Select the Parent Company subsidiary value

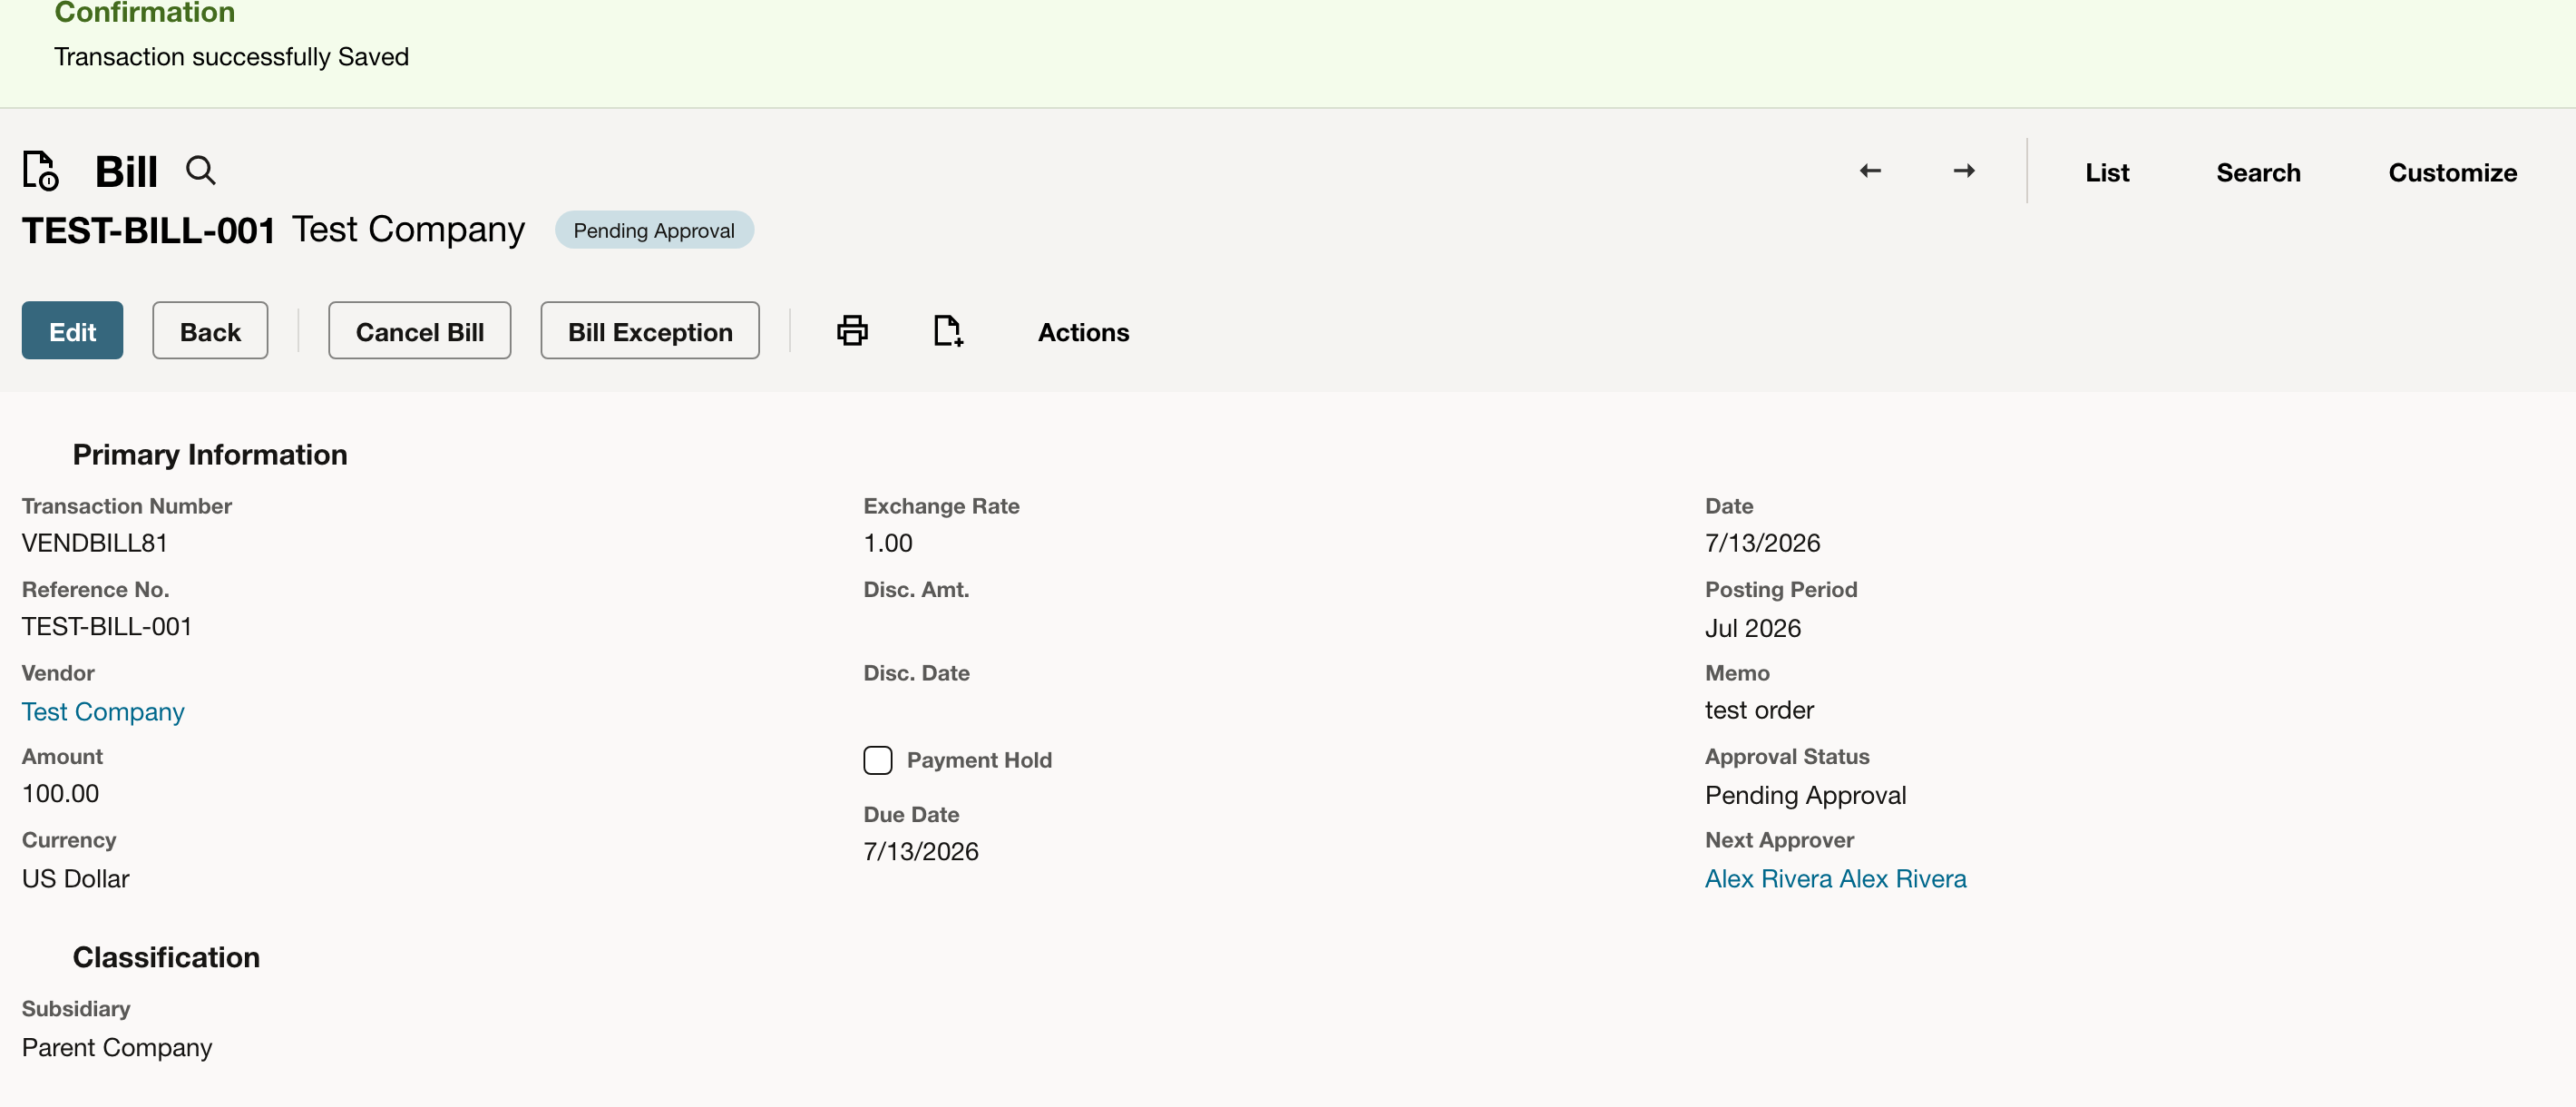tap(117, 1047)
